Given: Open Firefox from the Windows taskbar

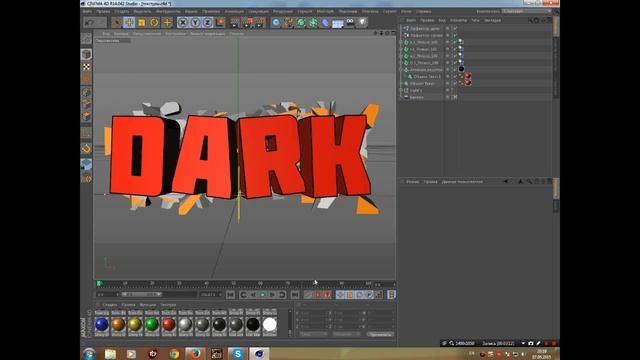Looking at the screenshot, I should point(195,354).
